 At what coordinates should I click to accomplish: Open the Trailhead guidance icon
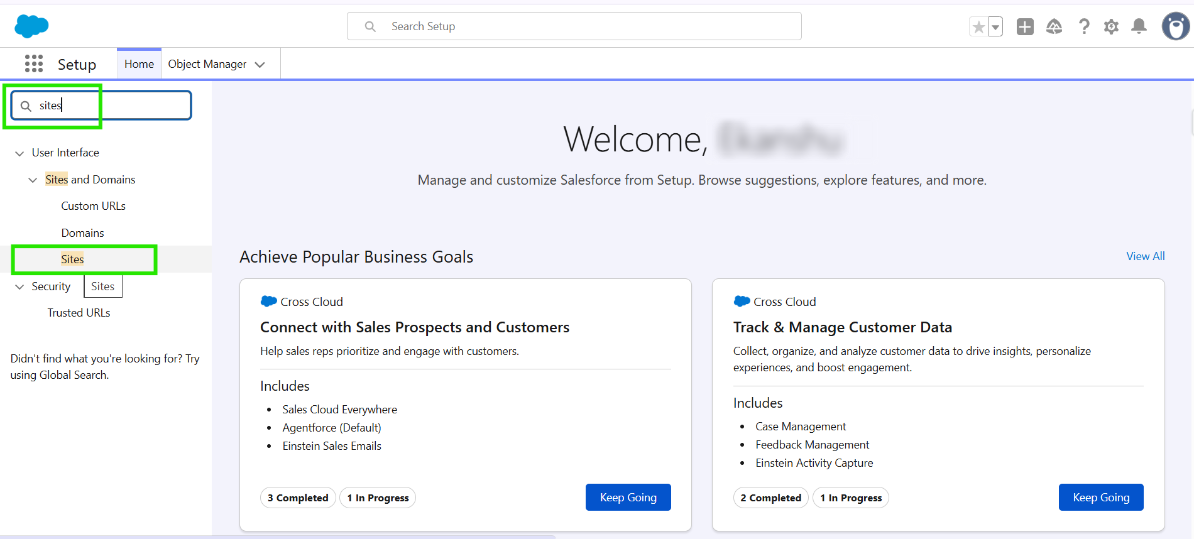1054,27
